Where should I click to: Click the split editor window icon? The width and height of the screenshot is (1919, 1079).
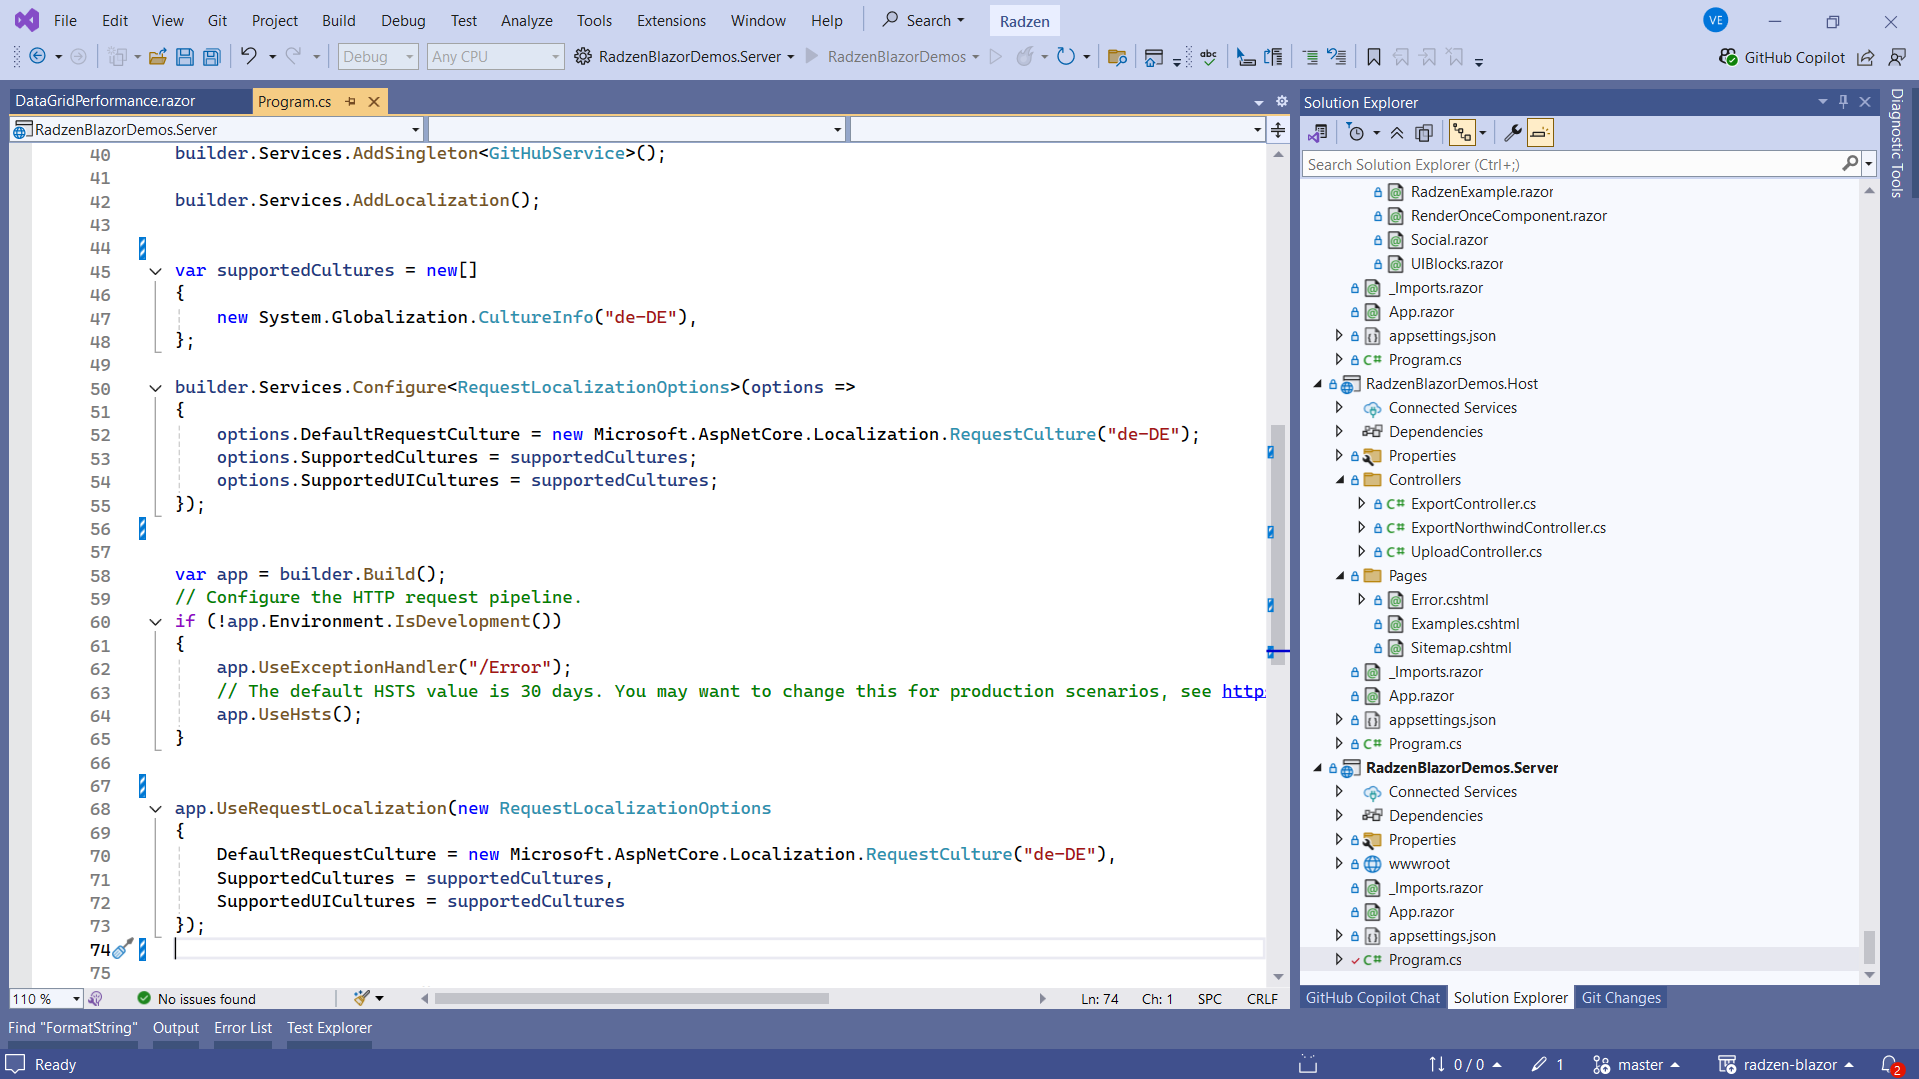point(1278,130)
